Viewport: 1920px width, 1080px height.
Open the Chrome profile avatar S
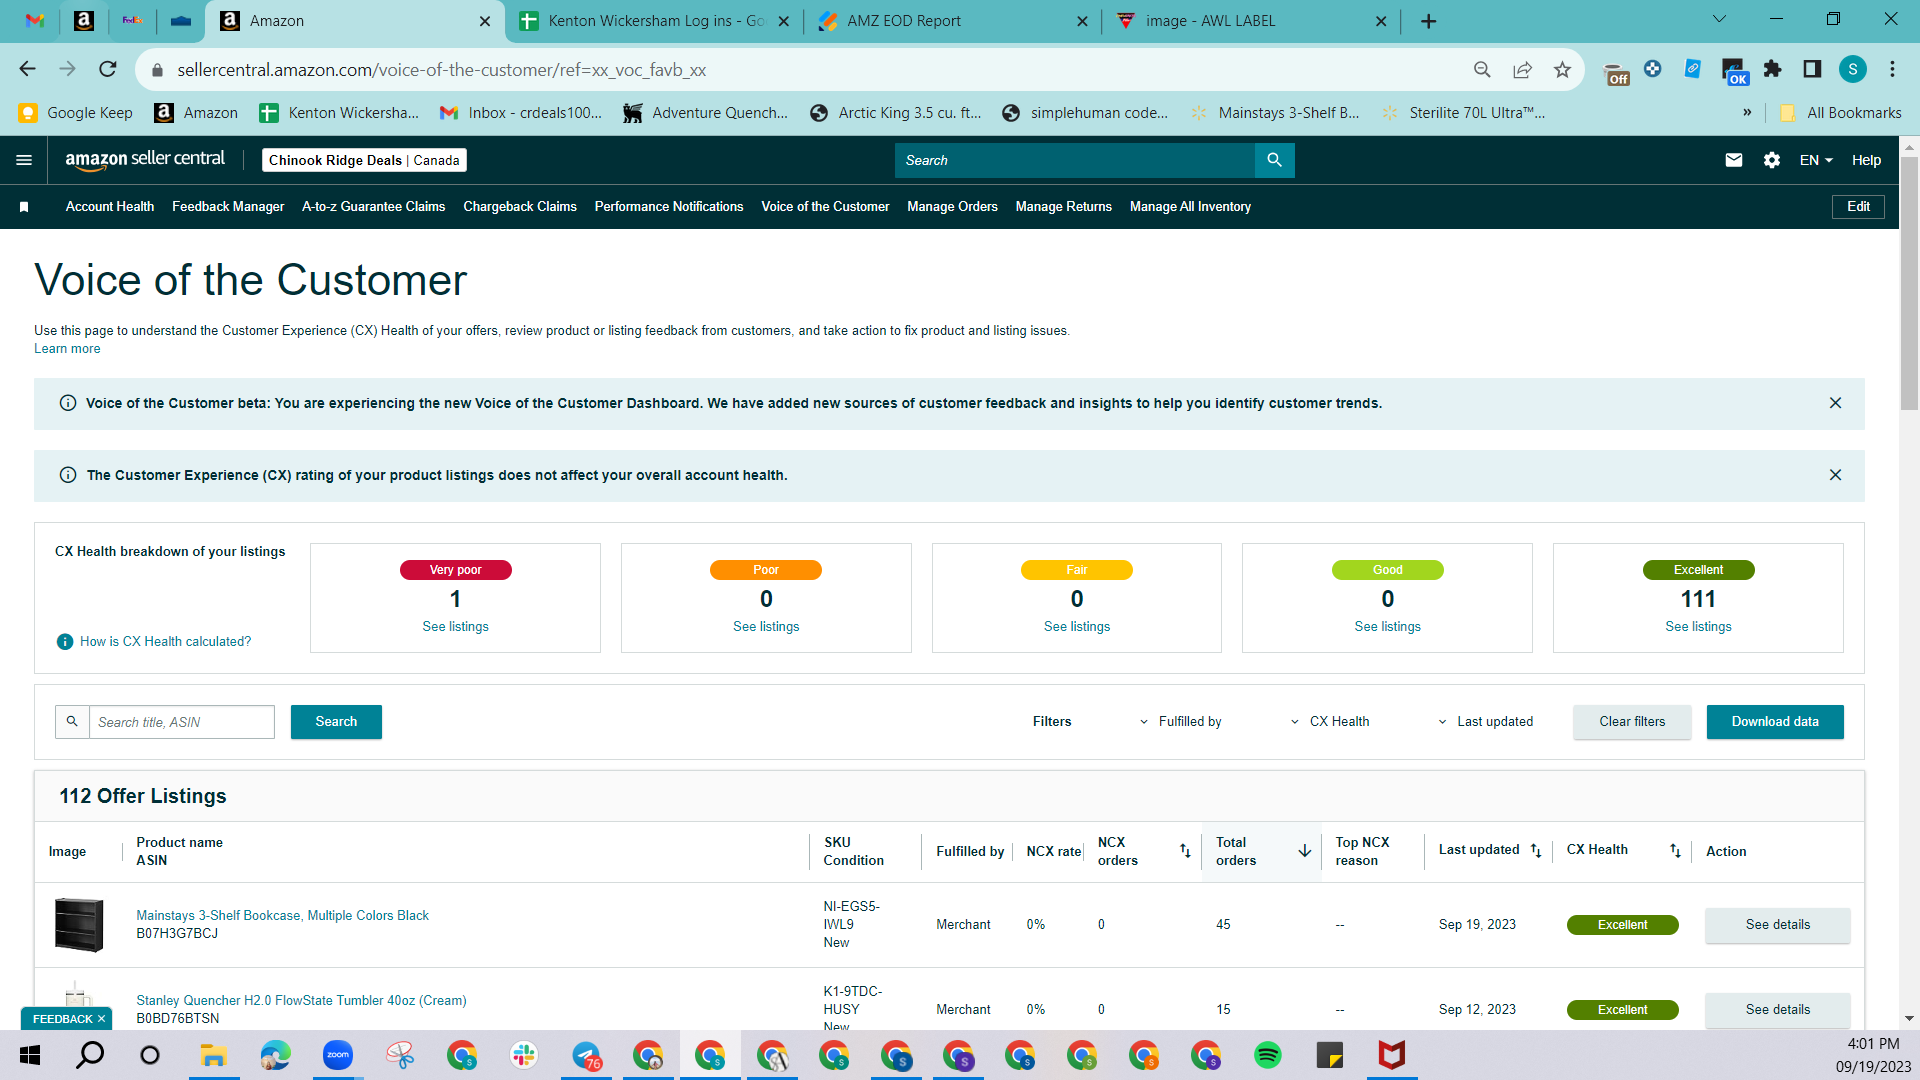click(1853, 69)
